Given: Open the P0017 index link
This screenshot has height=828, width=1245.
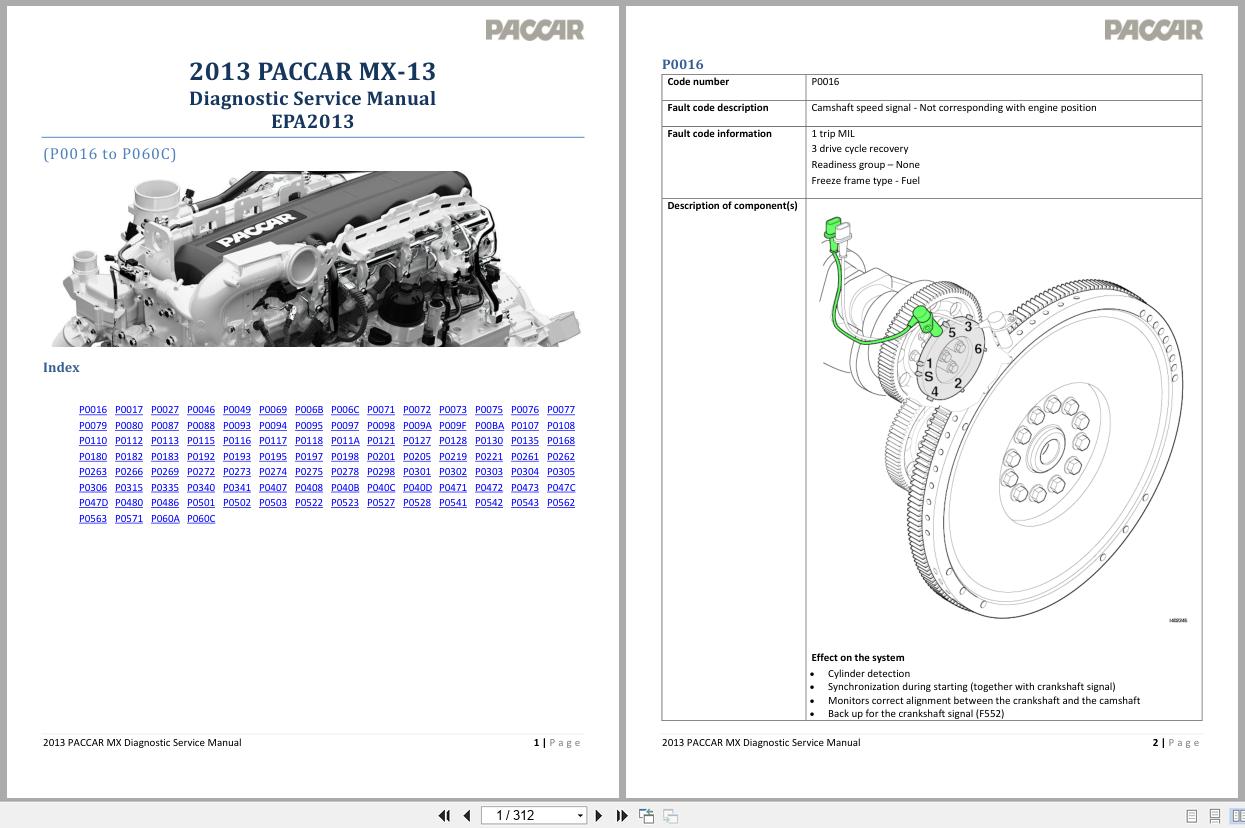Looking at the screenshot, I should point(129,410).
